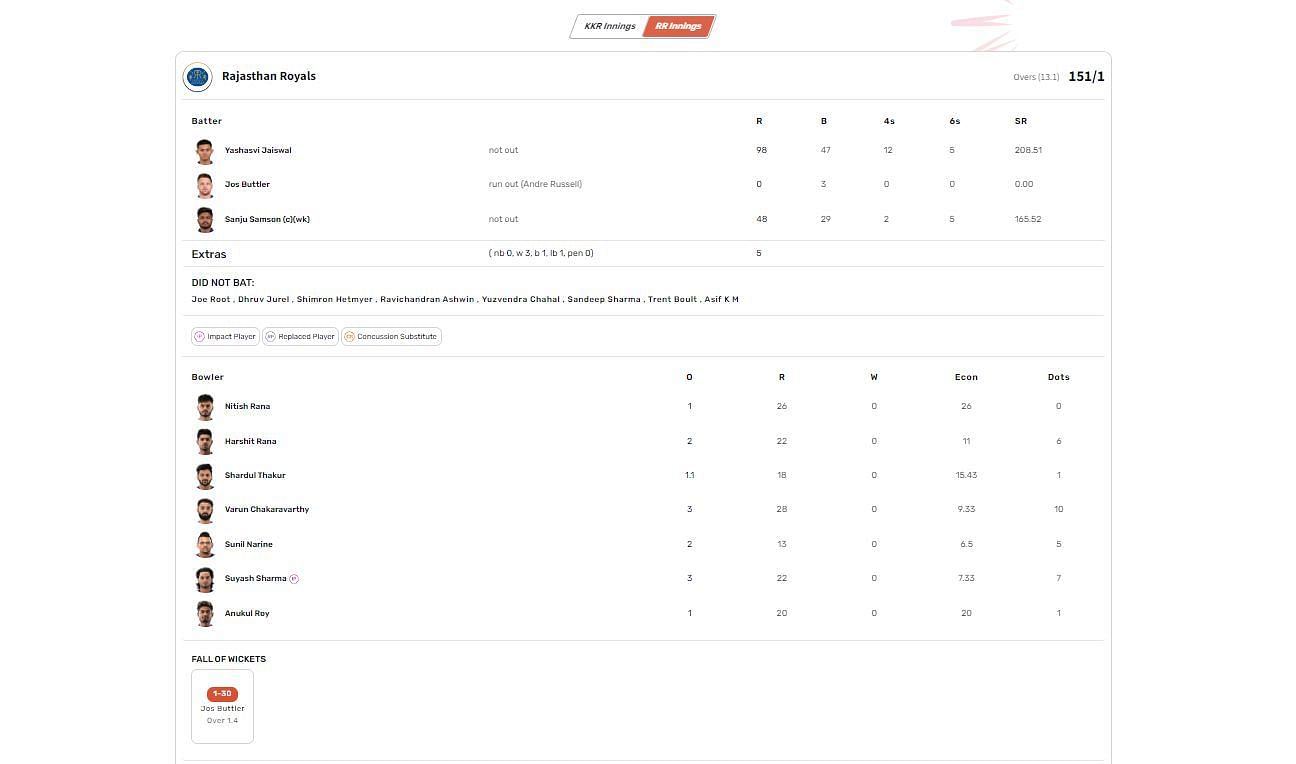1296x764 pixels.
Task: Click the Rajasthan Royals team logo
Action: coord(198,77)
